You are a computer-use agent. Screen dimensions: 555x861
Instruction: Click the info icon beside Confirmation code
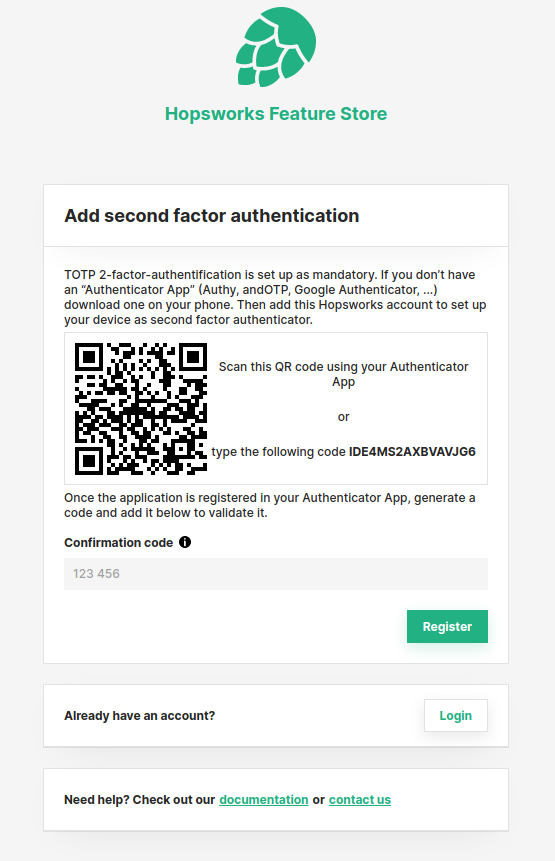pyautogui.click(x=185, y=543)
